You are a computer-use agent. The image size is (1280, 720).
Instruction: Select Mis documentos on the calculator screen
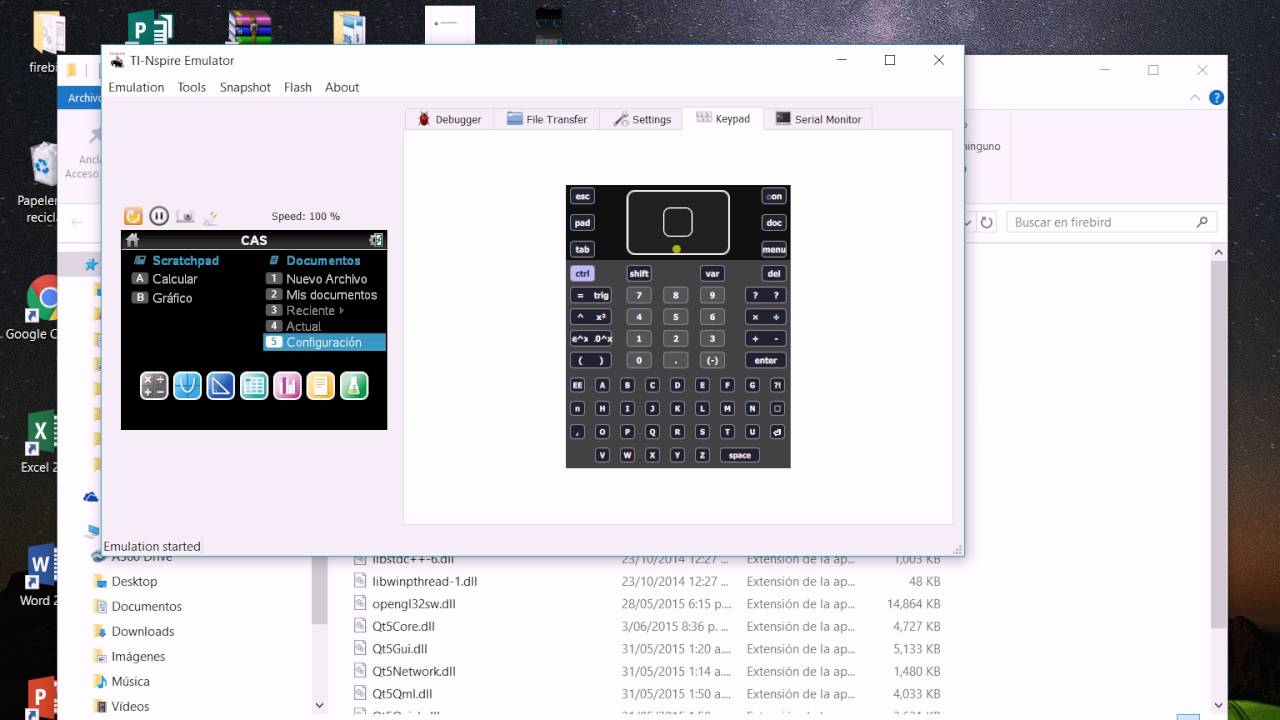pos(325,295)
